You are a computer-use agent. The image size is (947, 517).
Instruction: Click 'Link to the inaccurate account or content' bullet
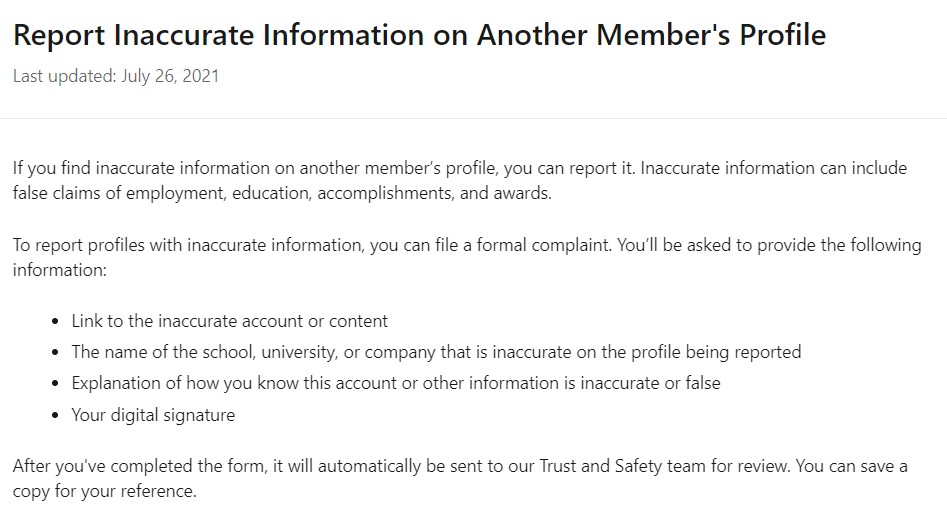(230, 321)
